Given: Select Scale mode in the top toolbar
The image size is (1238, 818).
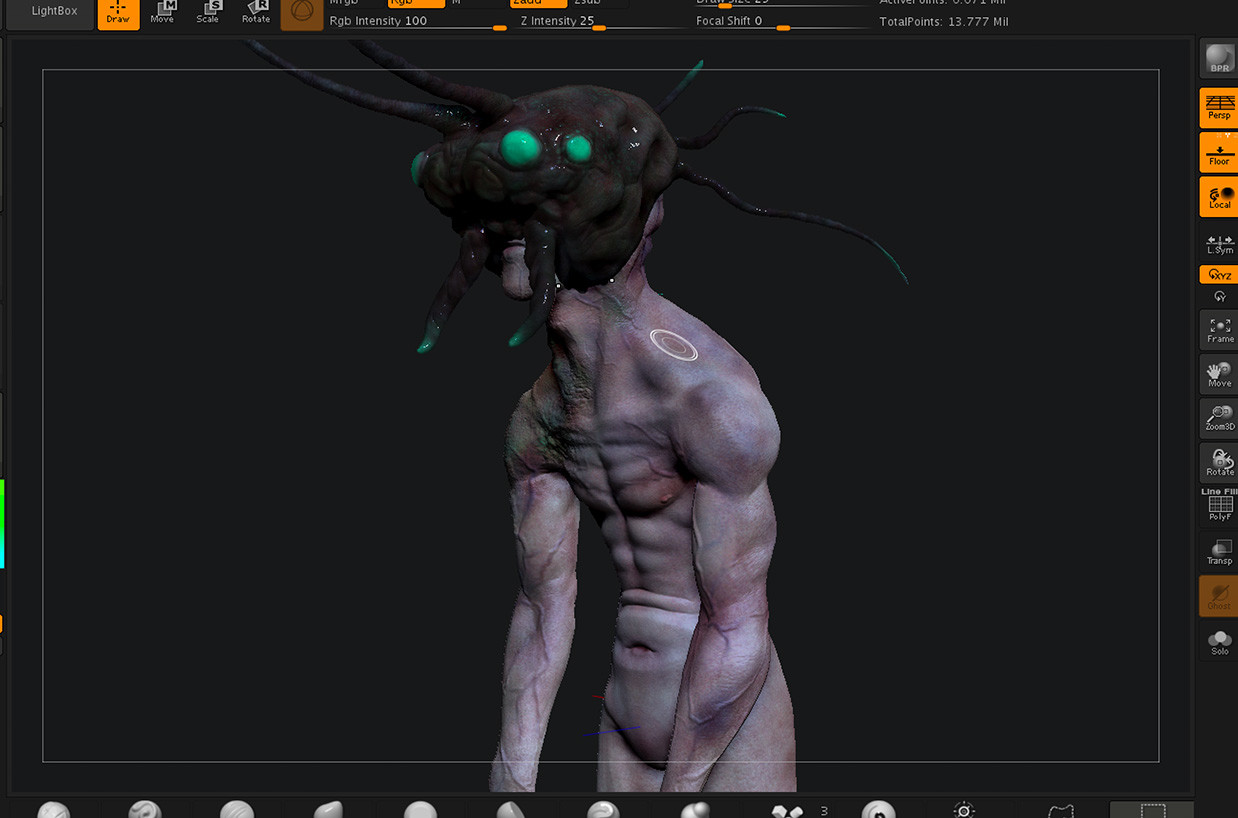Looking at the screenshot, I should 208,14.
